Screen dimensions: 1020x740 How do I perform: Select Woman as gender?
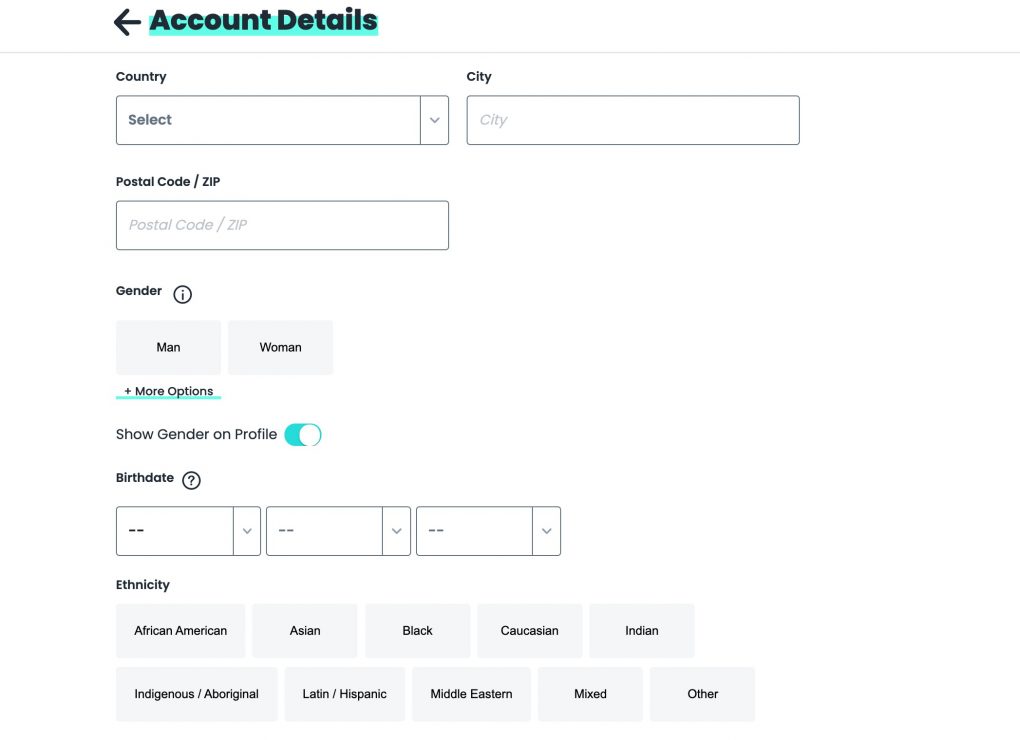point(280,347)
